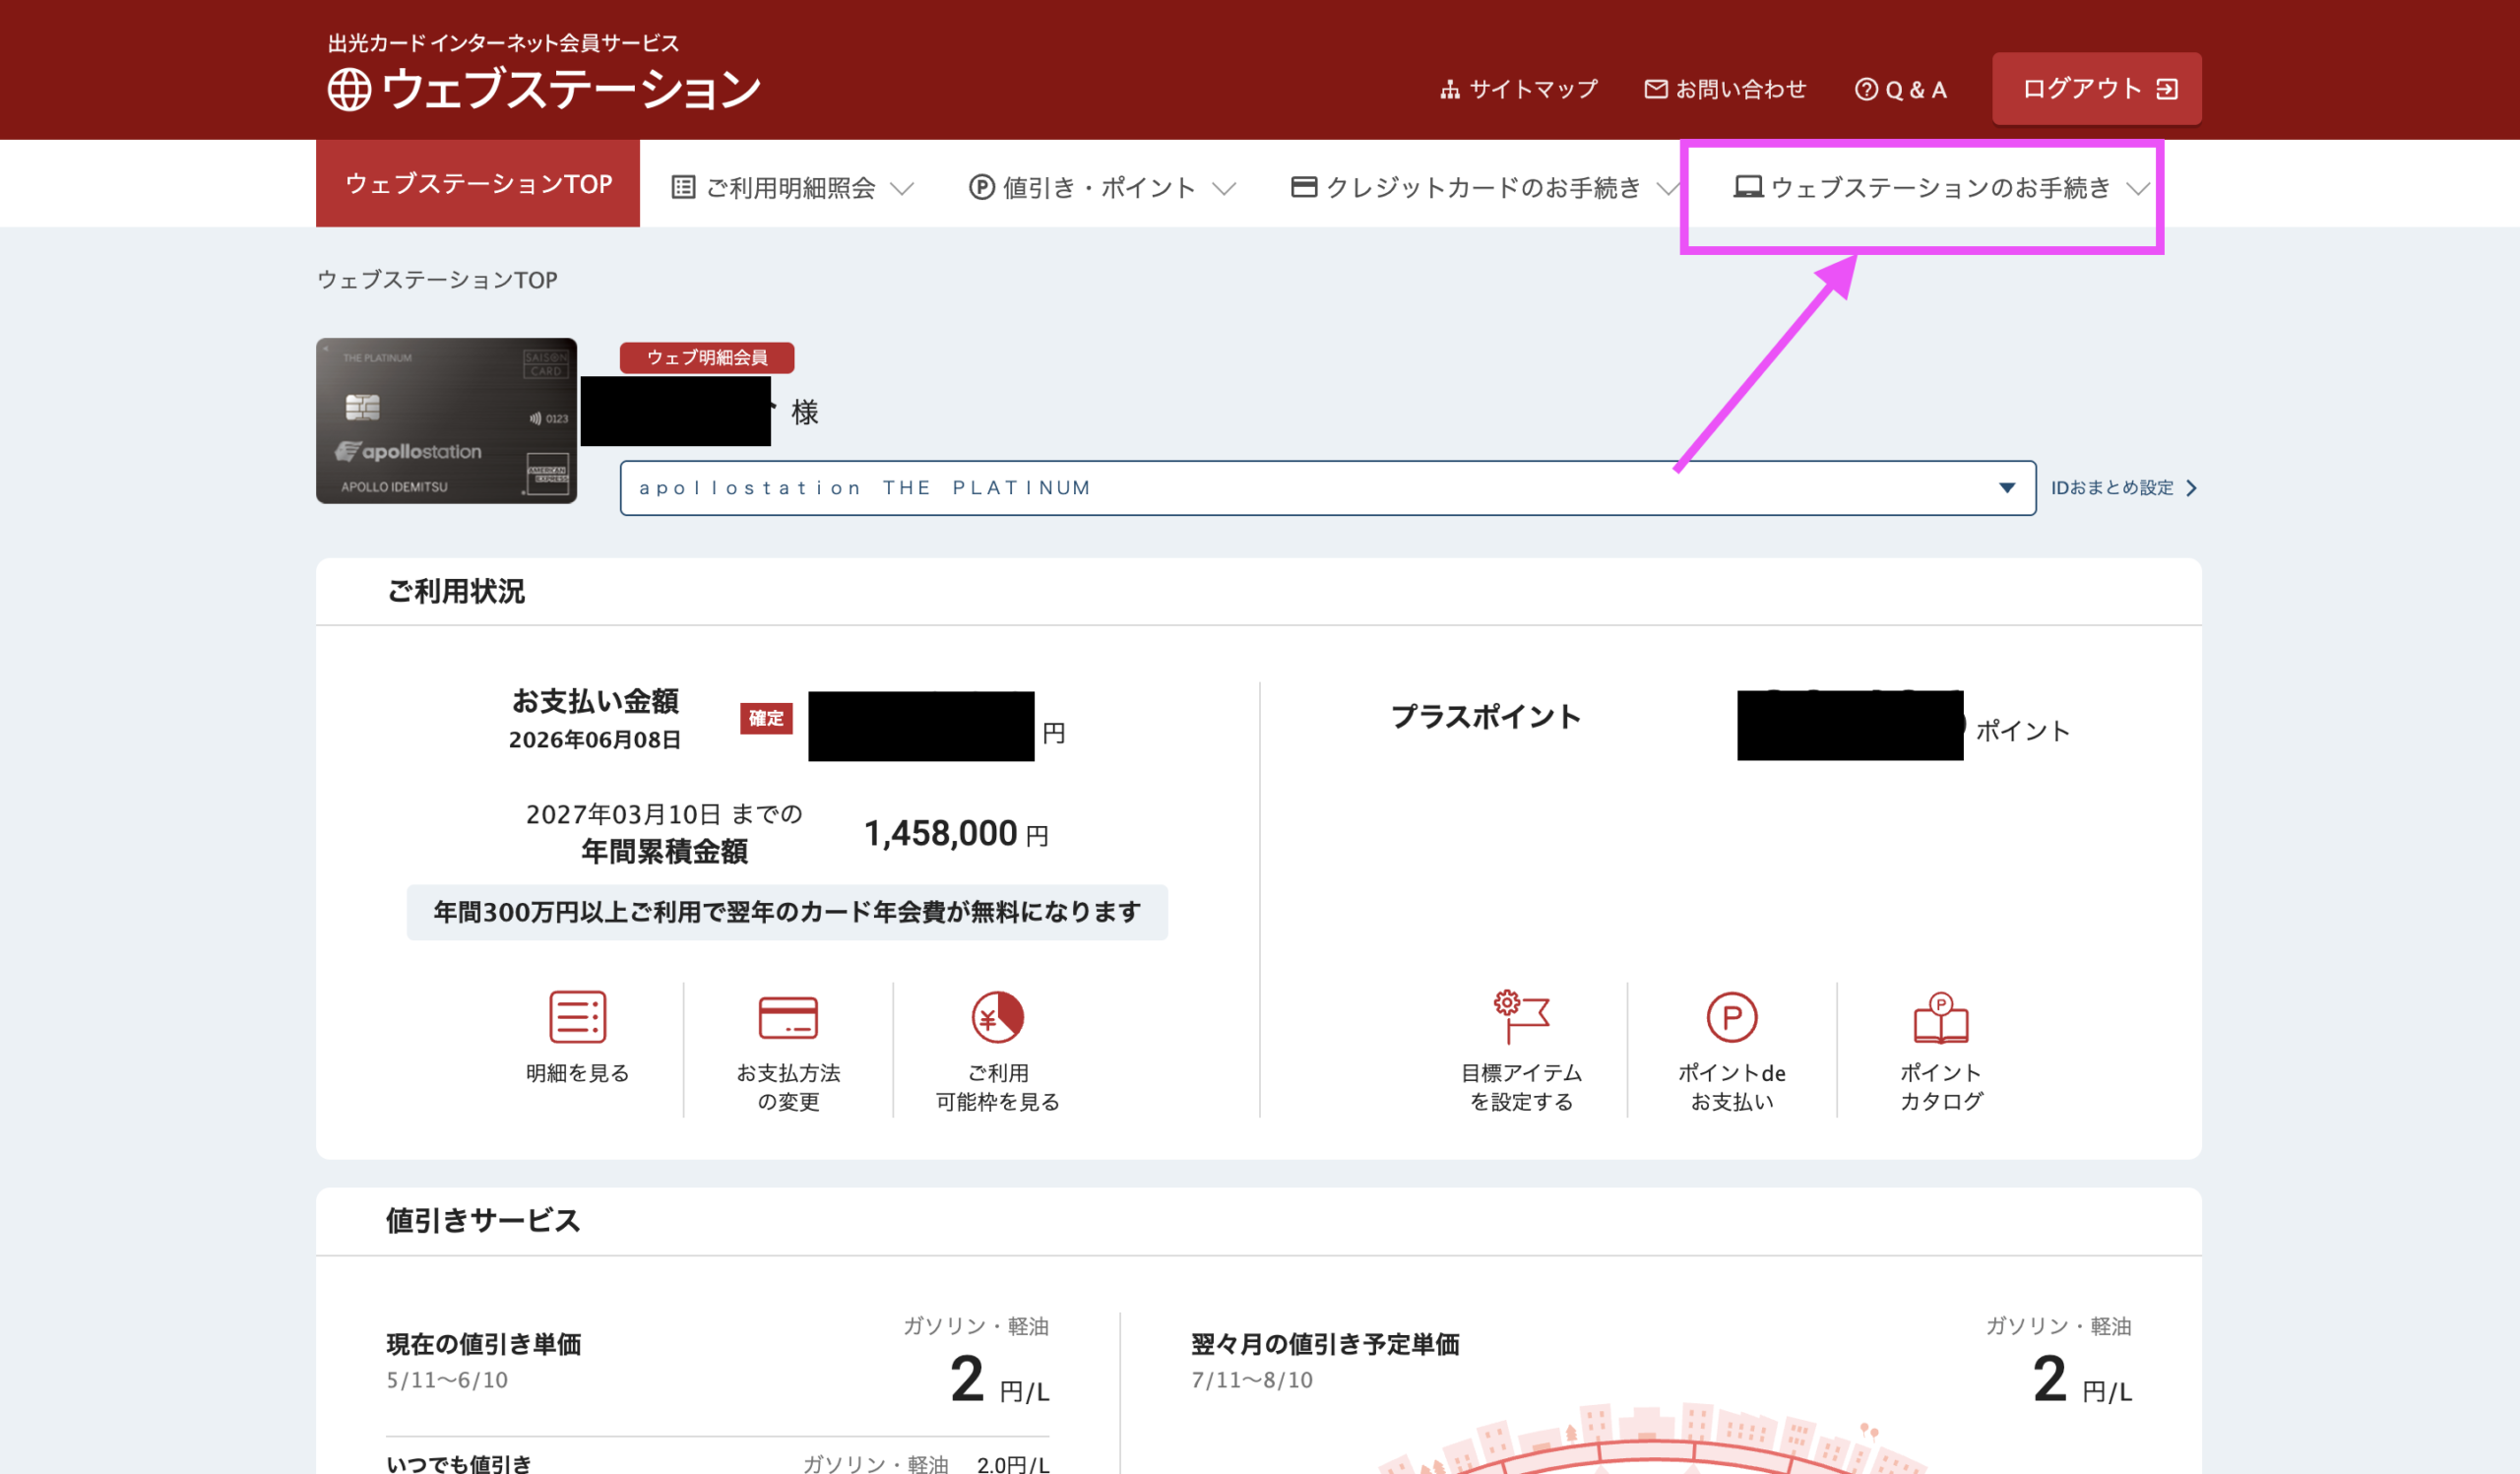Open the お問い合わせ link

pyautogui.click(x=1725, y=89)
